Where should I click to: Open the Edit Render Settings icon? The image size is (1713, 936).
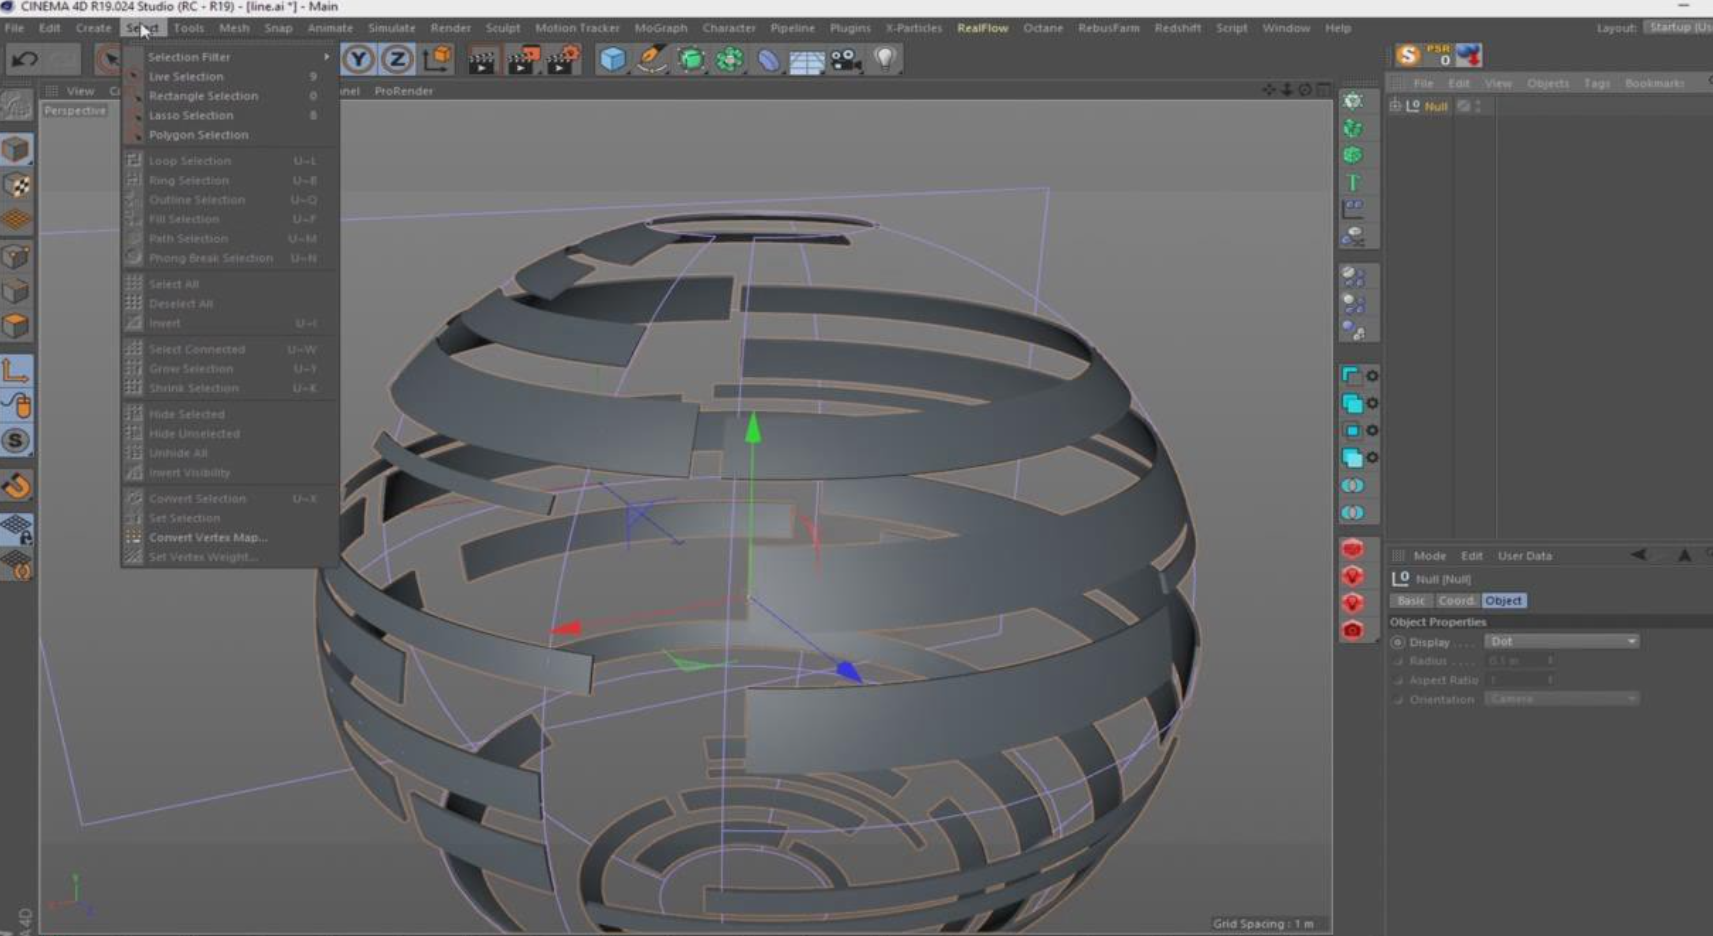tap(563, 61)
